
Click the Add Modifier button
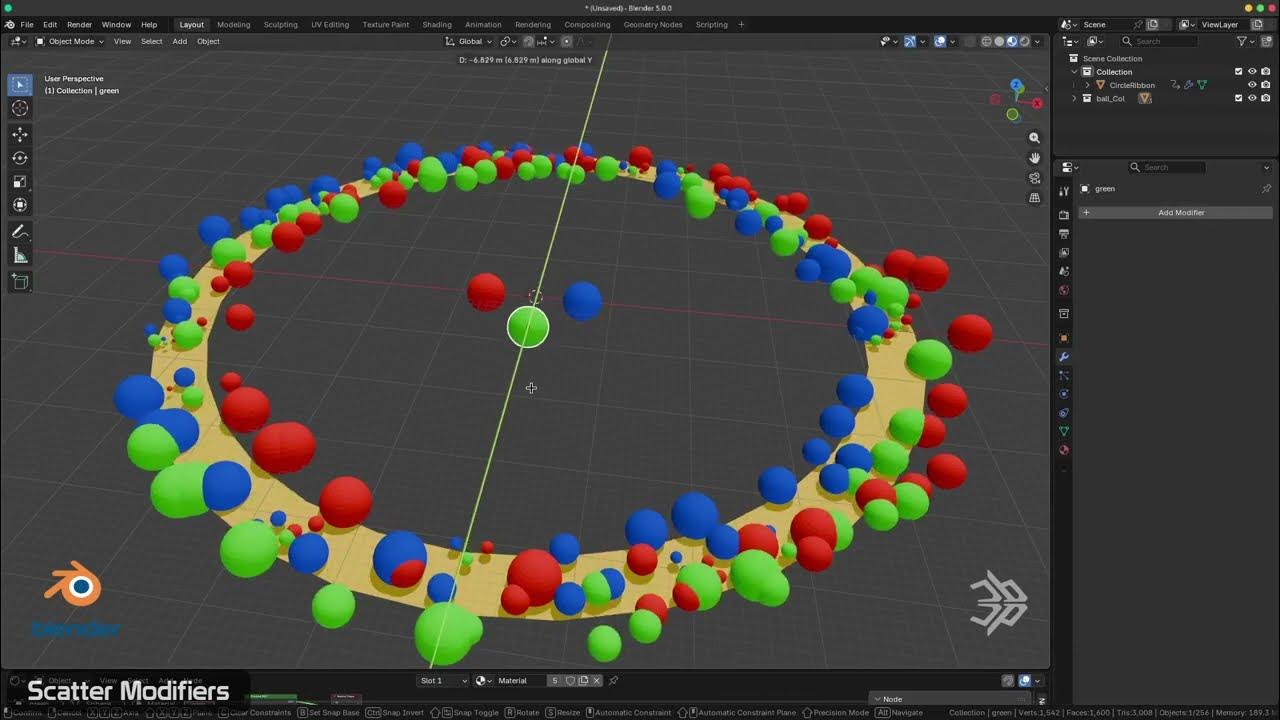[x=1182, y=212]
